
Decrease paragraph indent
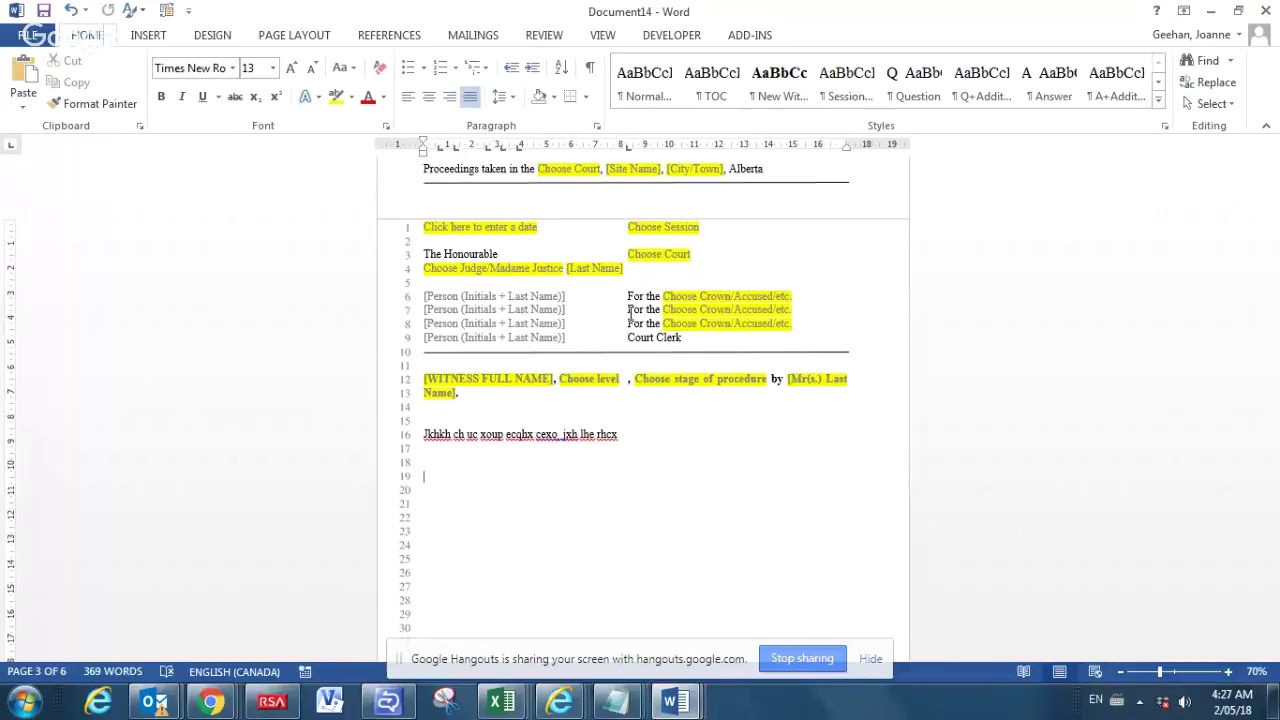[x=511, y=68]
